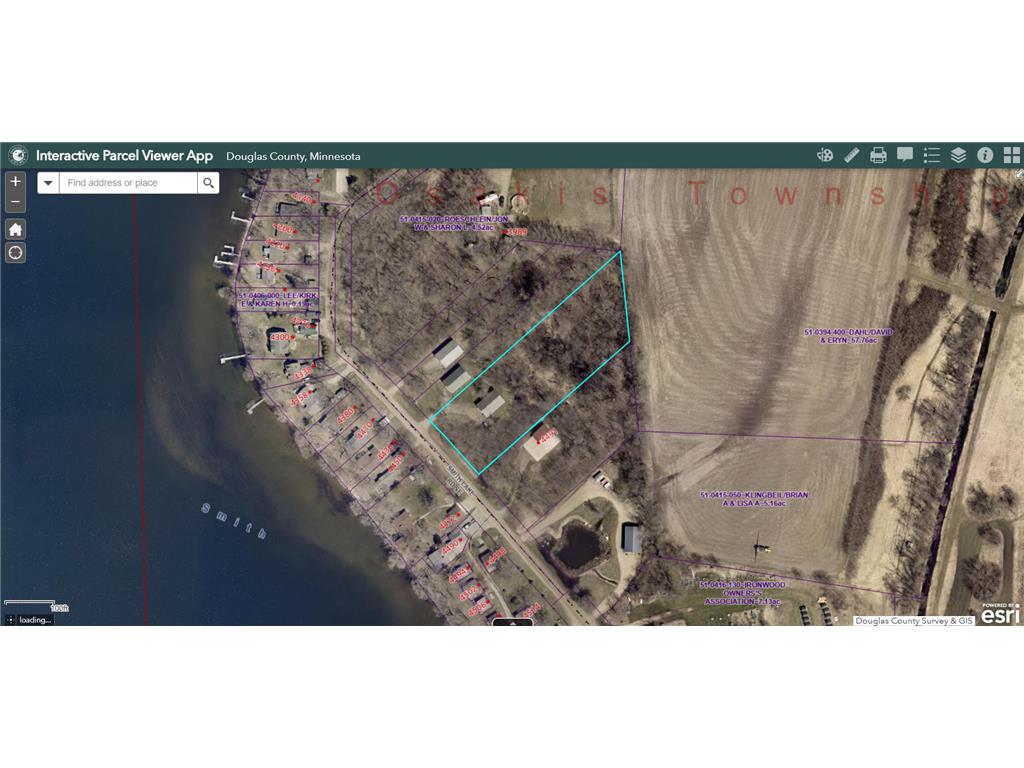1024x768 pixels.
Task: Open the About info icon
Action: [985, 155]
